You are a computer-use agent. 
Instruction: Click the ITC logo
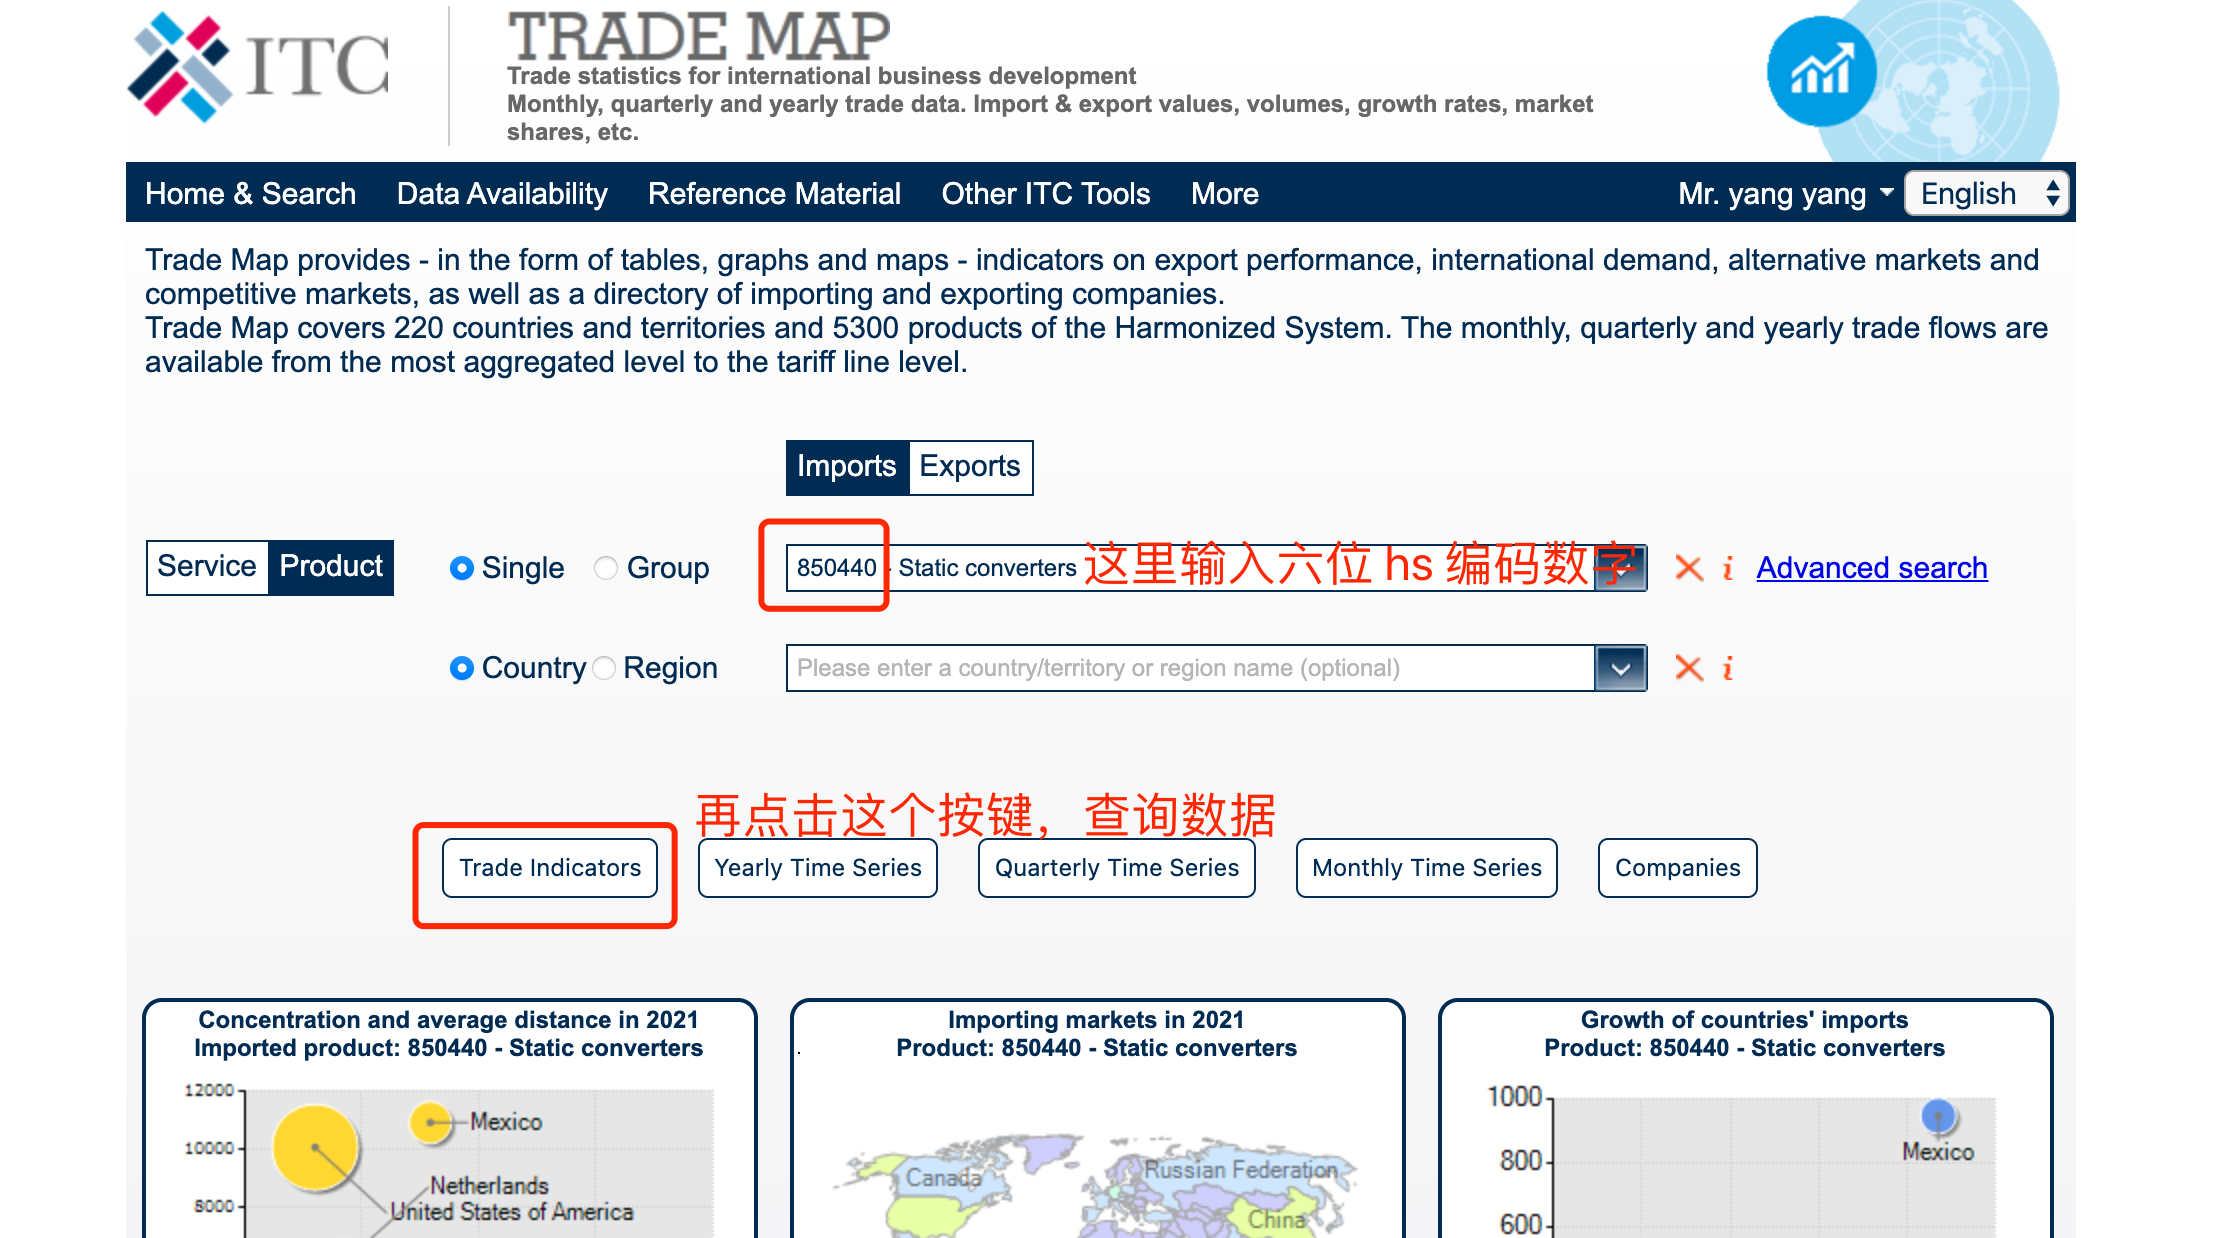258,68
